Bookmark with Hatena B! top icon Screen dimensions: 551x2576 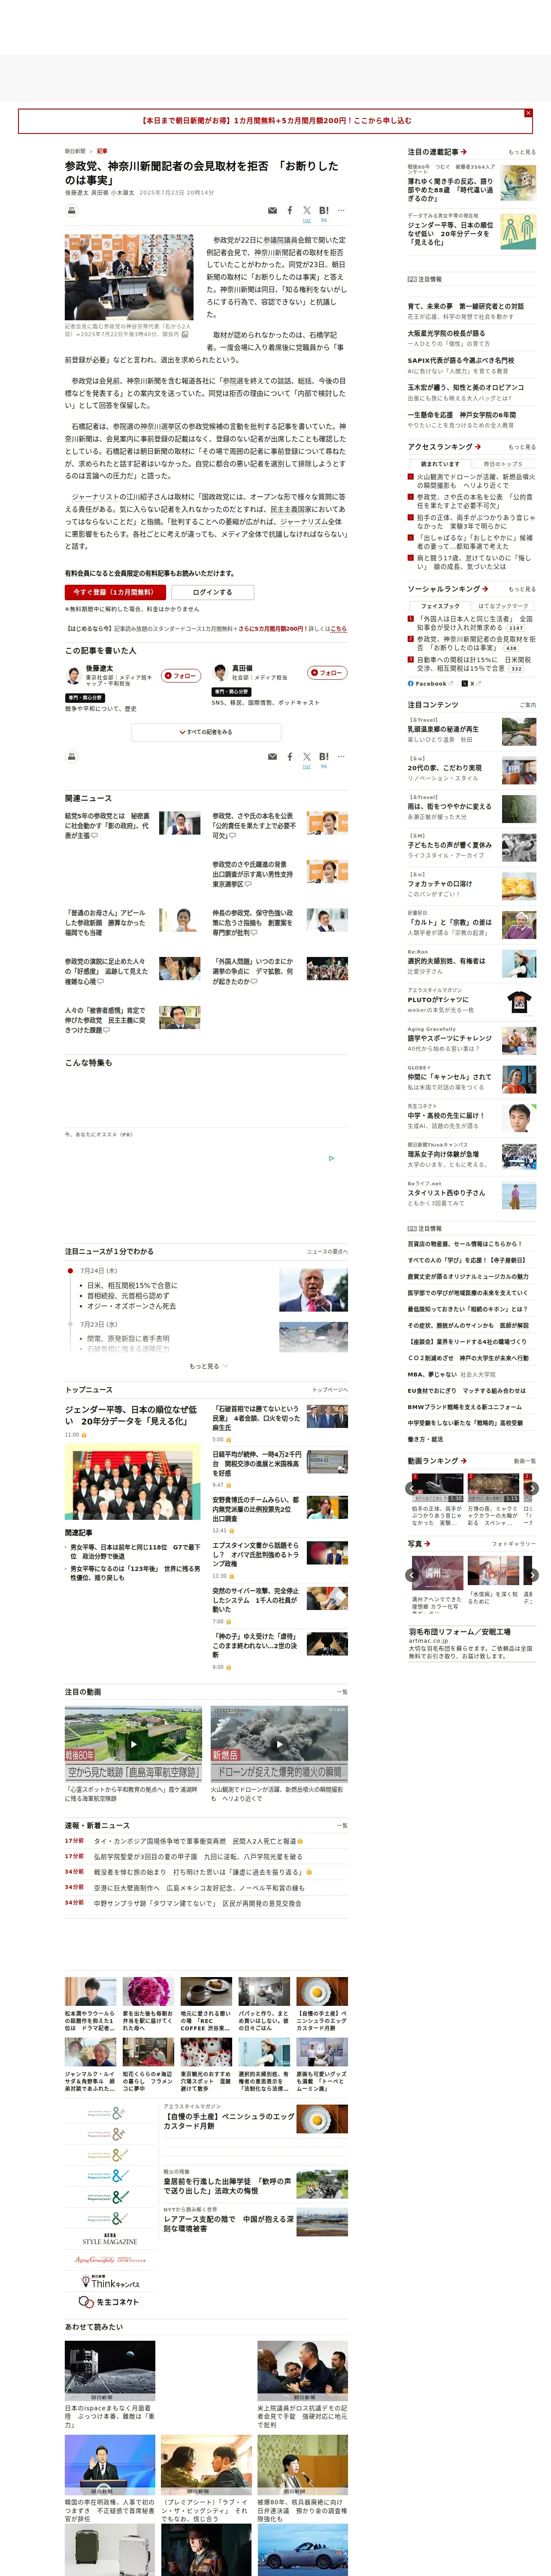pyautogui.click(x=324, y=210)
